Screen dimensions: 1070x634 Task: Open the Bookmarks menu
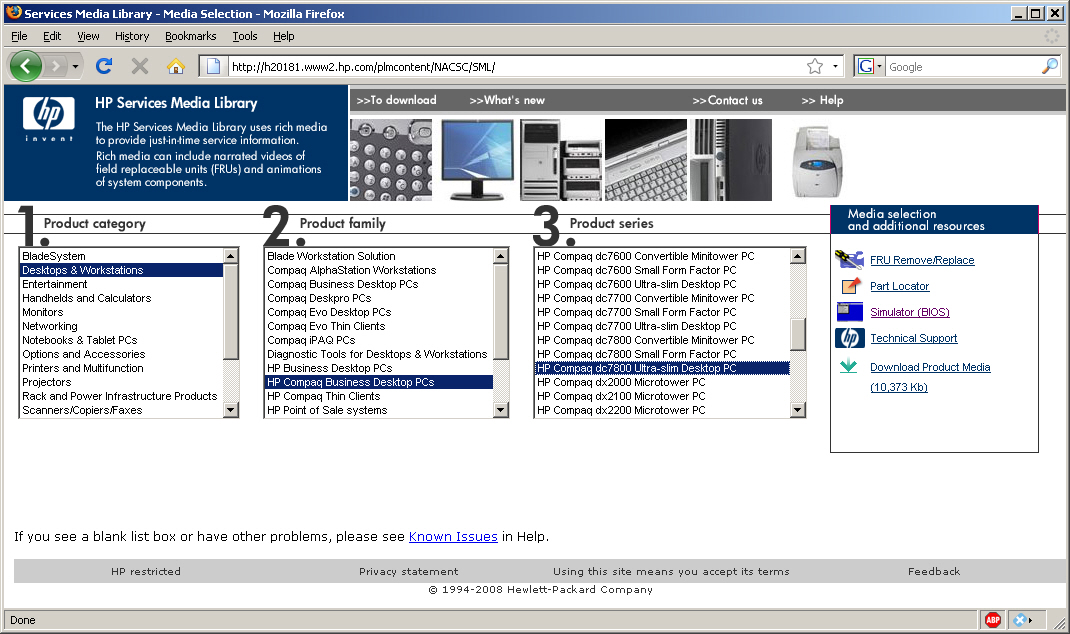(x=190, y=36)
